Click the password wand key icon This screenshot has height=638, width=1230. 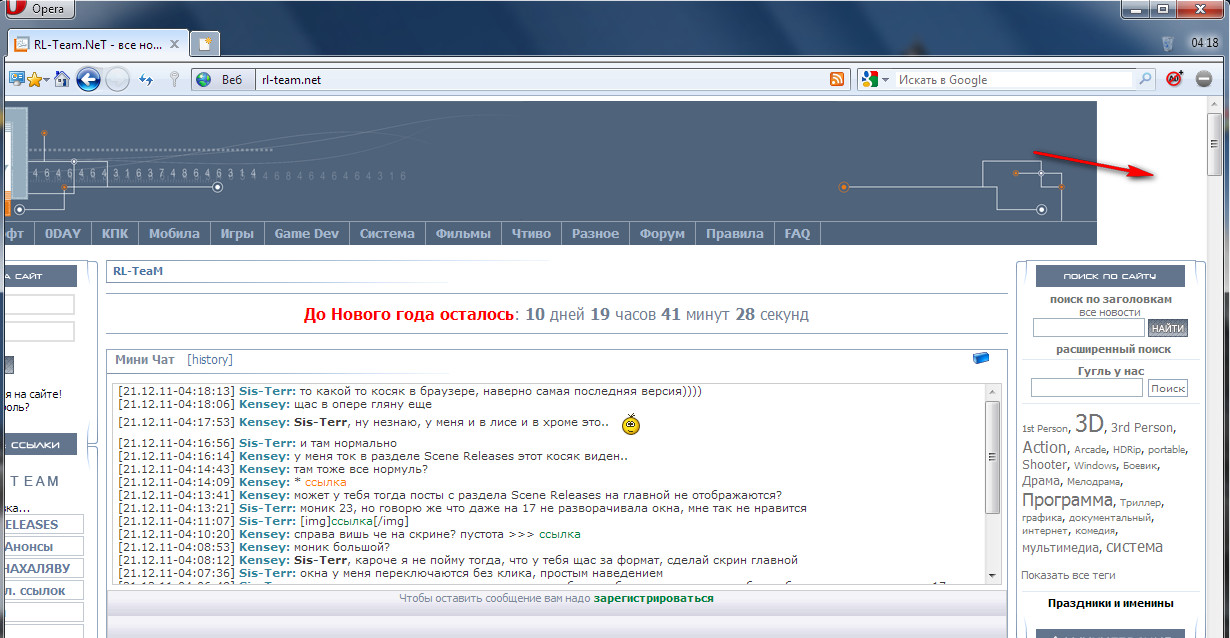(174, 79)
